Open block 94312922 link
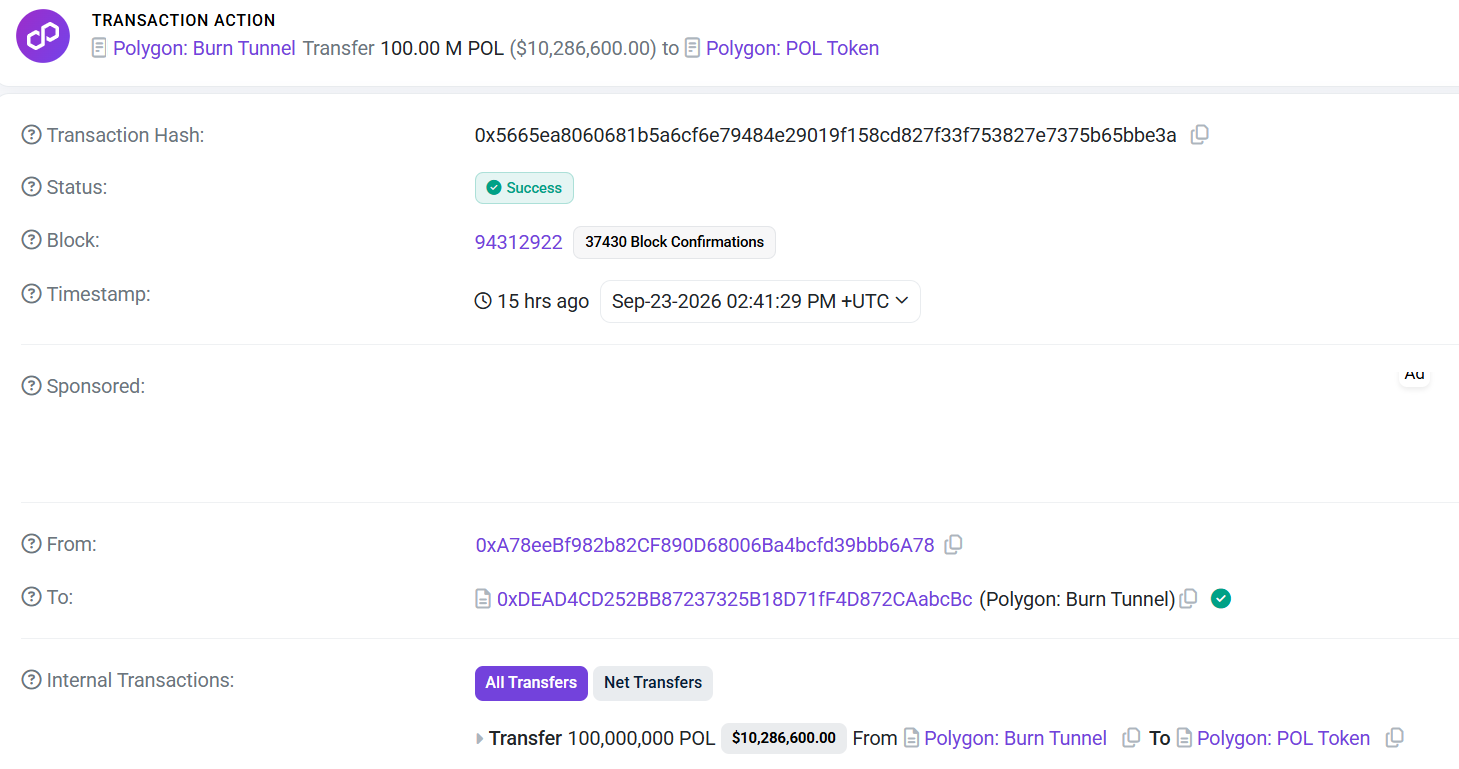The width and height of the screenshot is (1459, 769). tap(519, 242)
